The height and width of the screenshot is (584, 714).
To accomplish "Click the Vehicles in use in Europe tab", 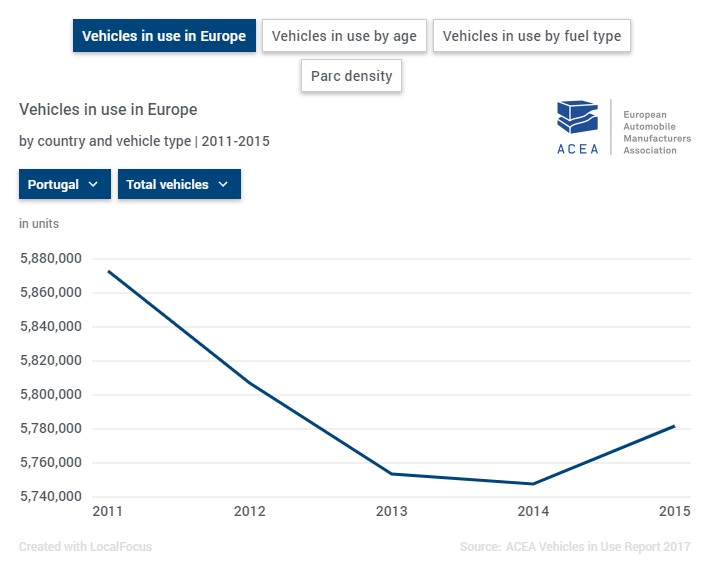I will pos(164,36).
